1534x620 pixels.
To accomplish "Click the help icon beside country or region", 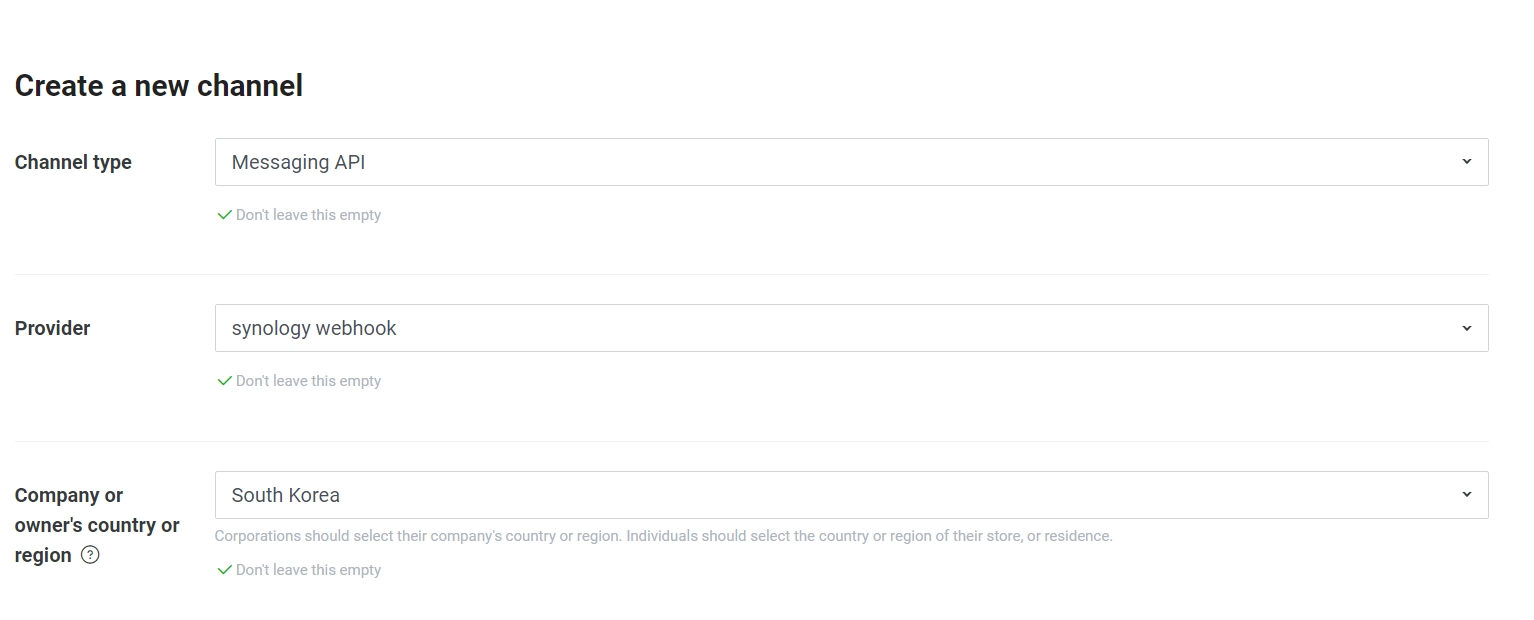I will pyautogui.click(x=90, y=555).
